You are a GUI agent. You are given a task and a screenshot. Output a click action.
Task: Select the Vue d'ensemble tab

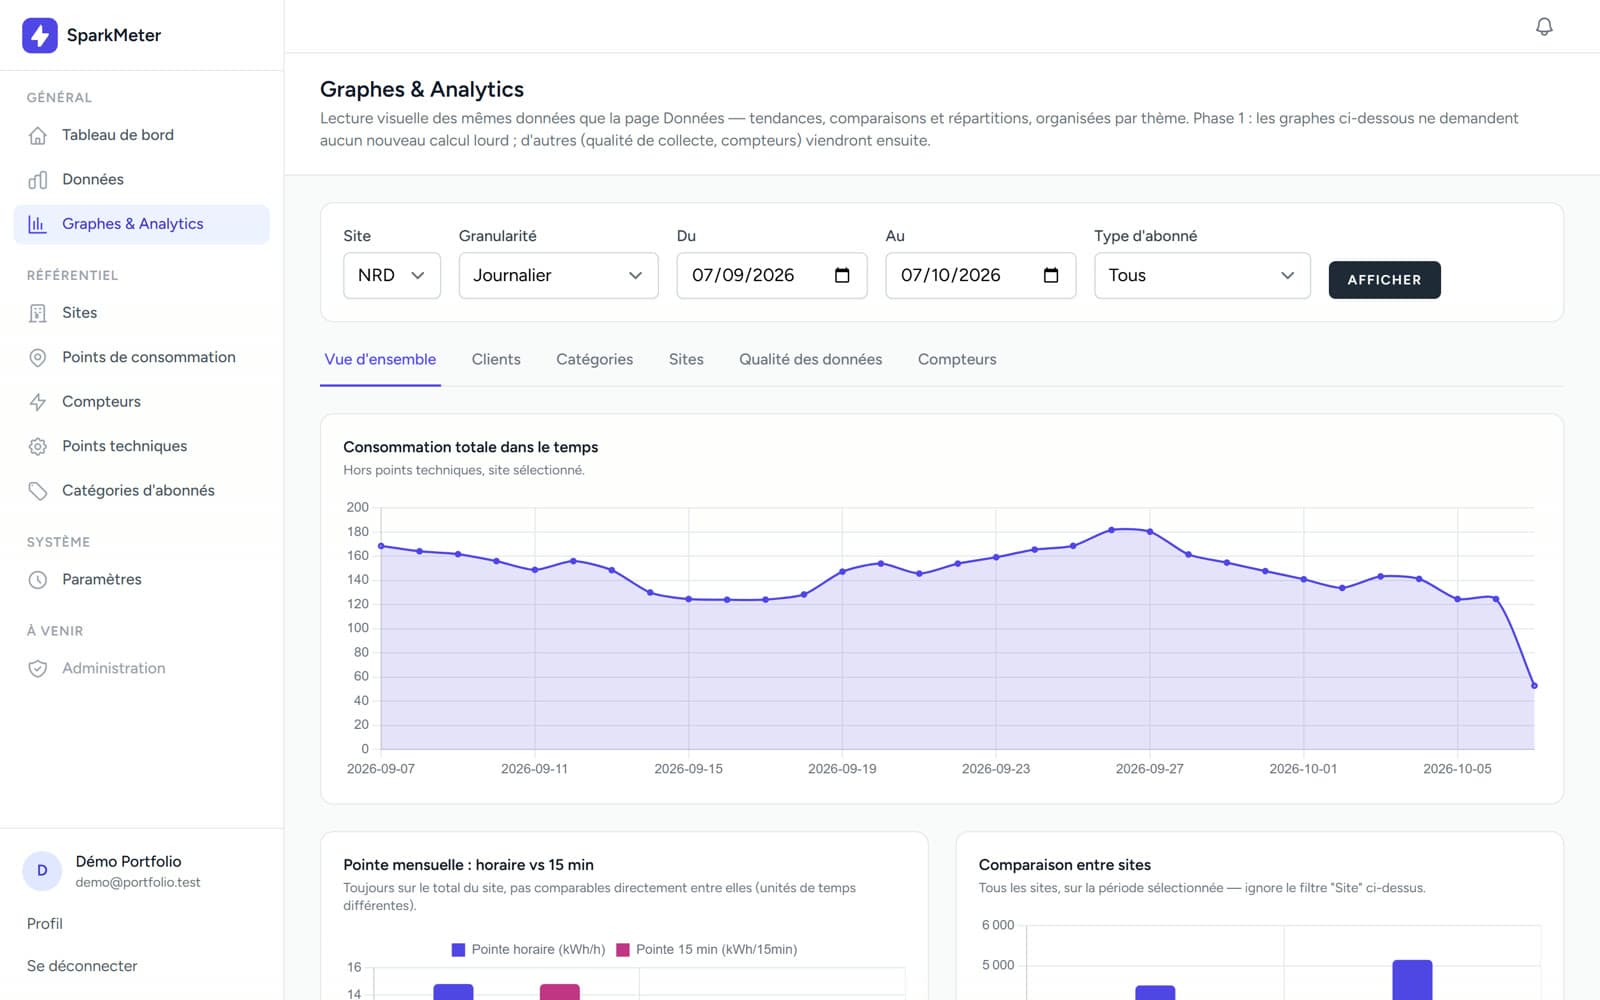pyautogui.click(x=380, y=359)
